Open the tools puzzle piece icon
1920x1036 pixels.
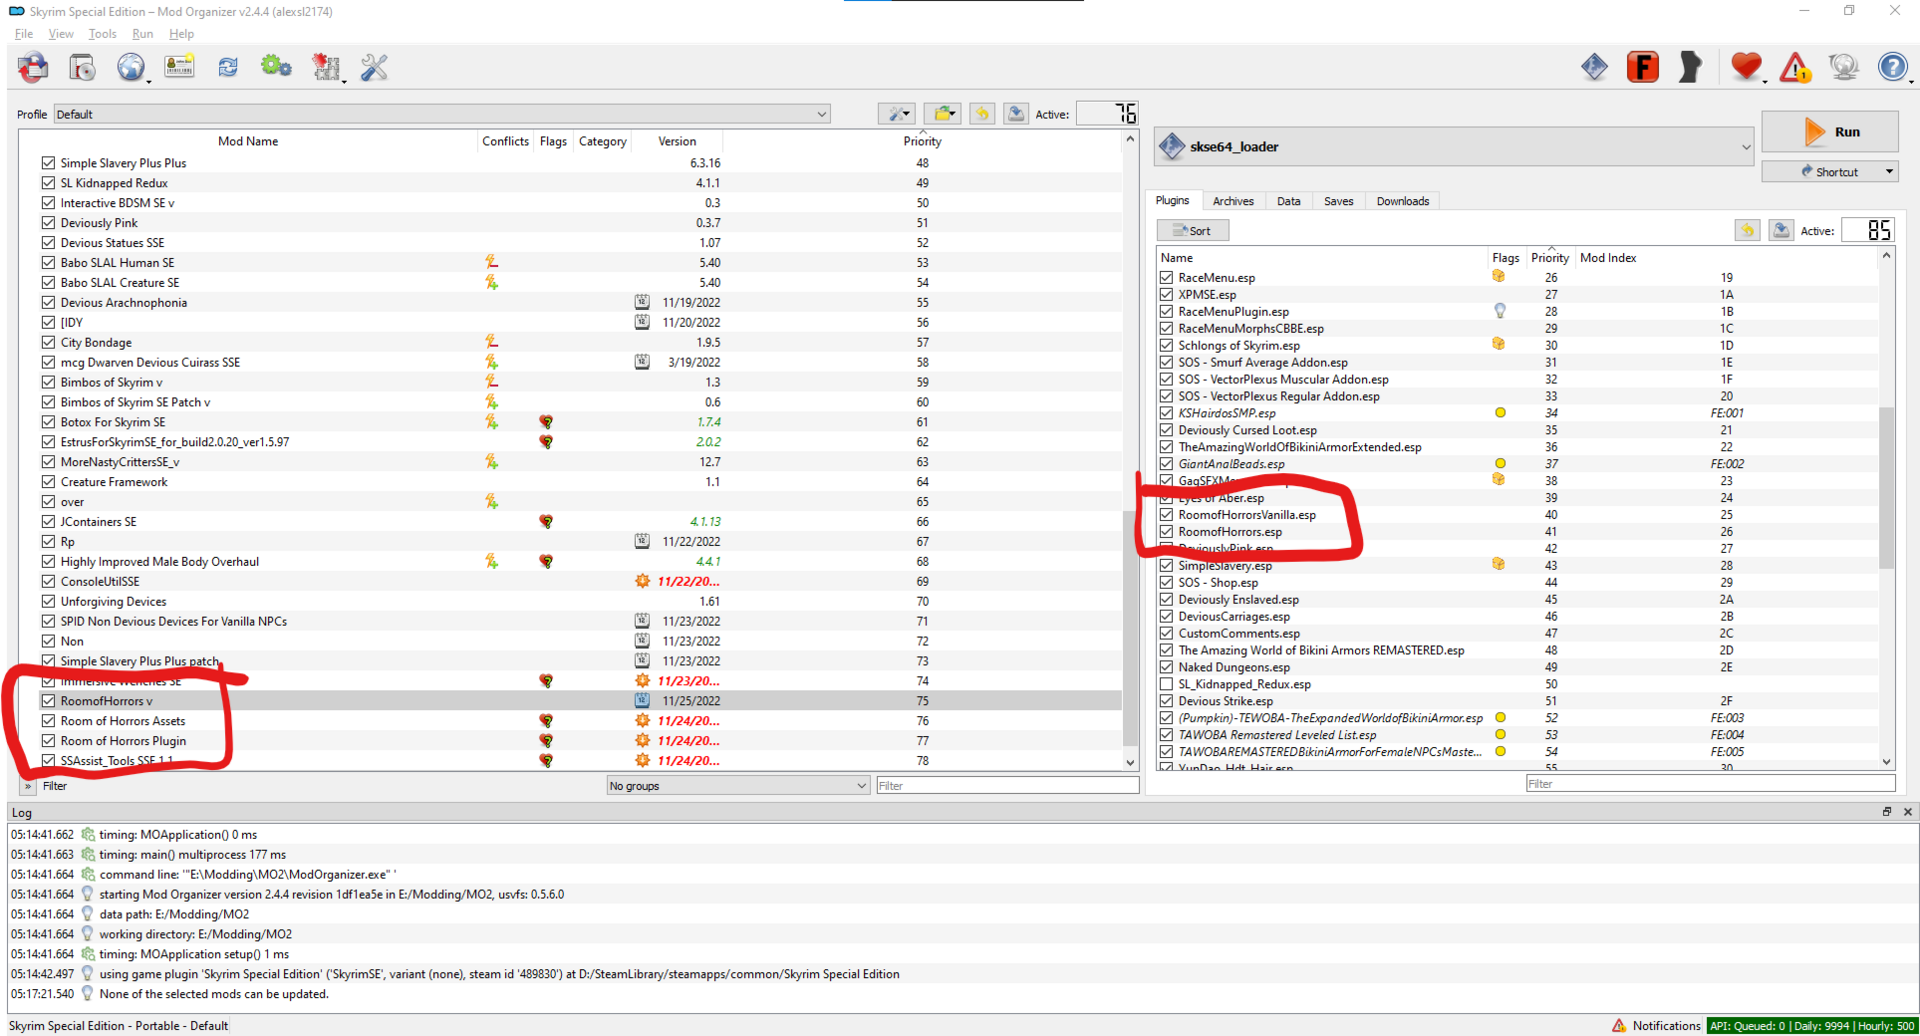pos(326,68)
